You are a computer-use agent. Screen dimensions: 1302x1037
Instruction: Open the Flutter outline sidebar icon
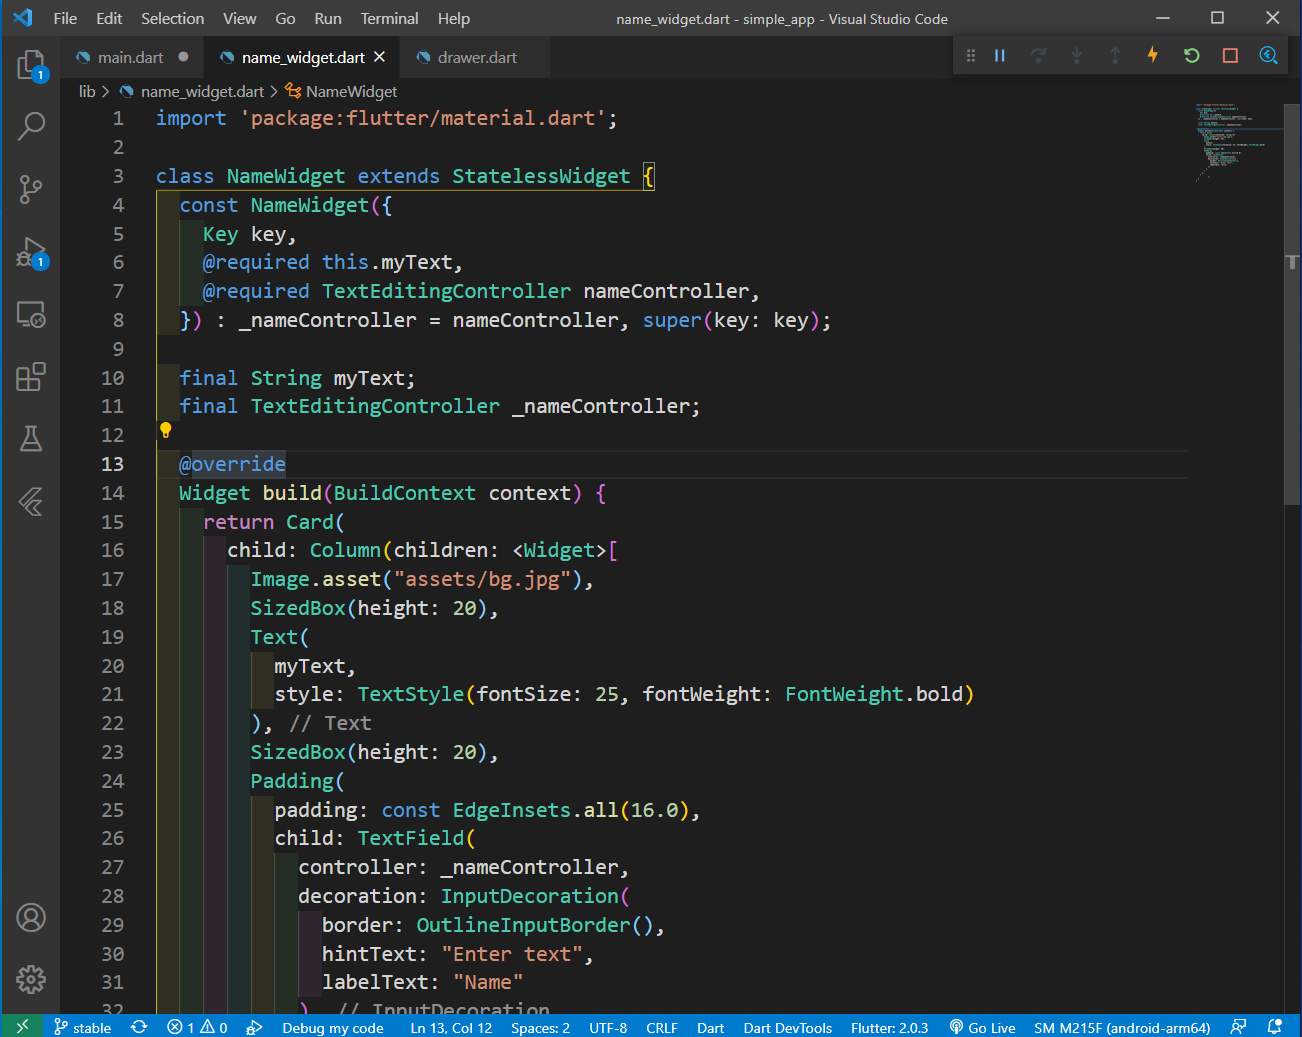(x=31, y=501)
